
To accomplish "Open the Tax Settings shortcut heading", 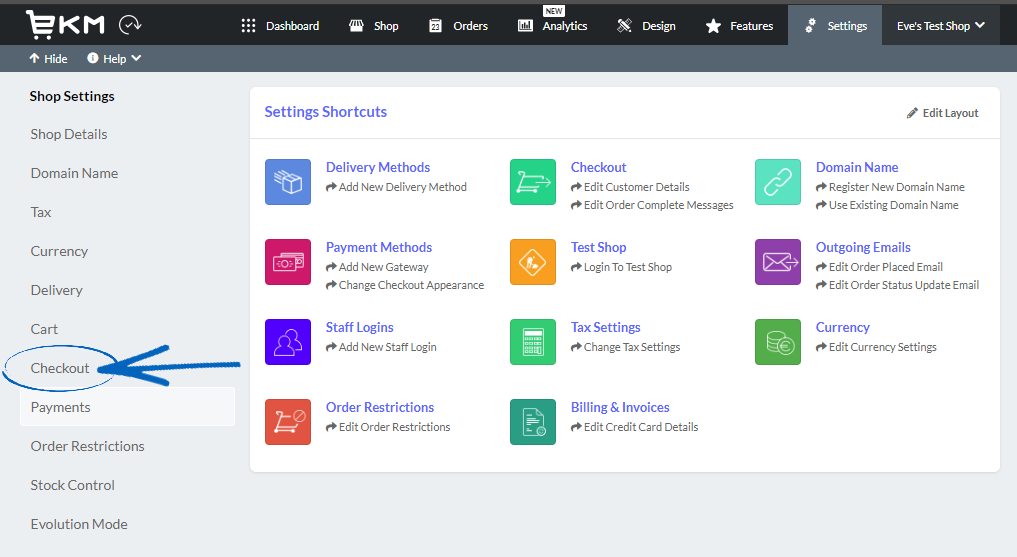I will (x=606, y=327).
